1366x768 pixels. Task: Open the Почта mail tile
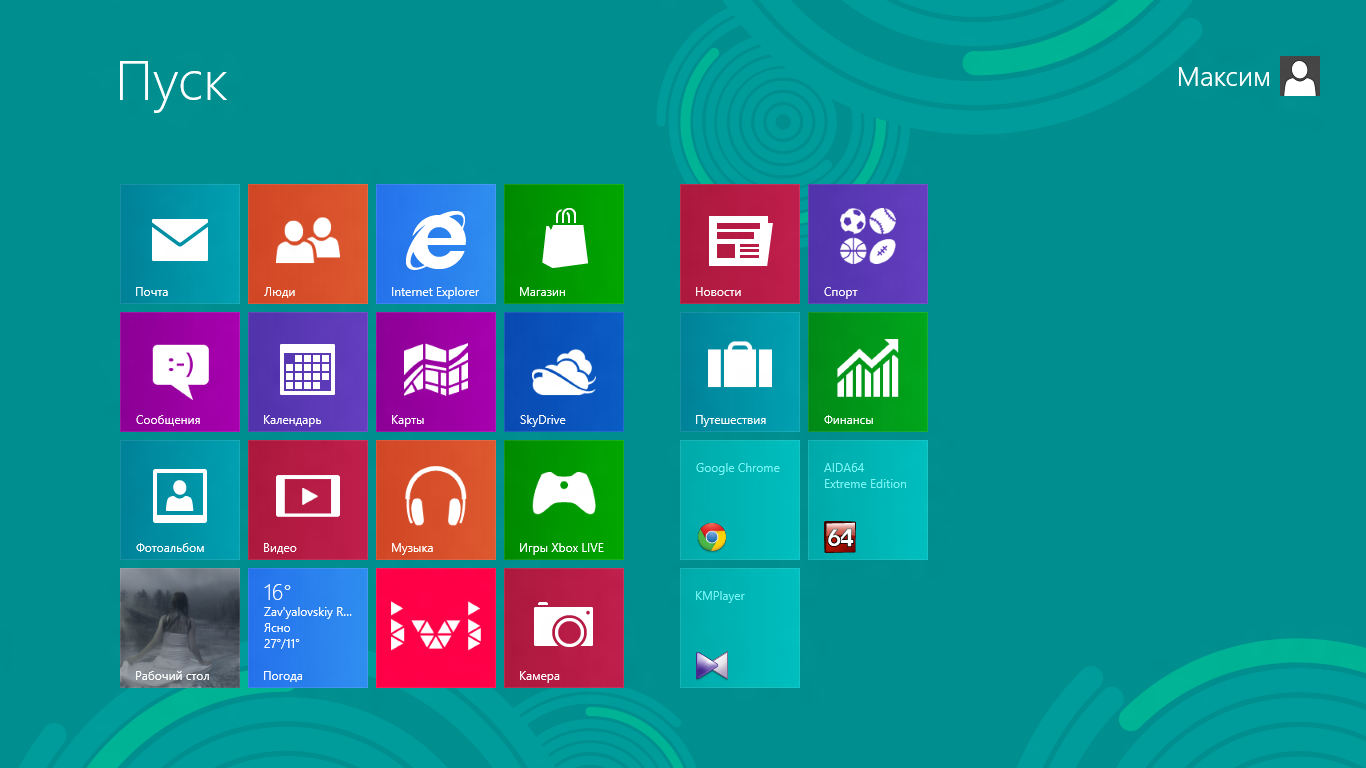coord(180,243)
